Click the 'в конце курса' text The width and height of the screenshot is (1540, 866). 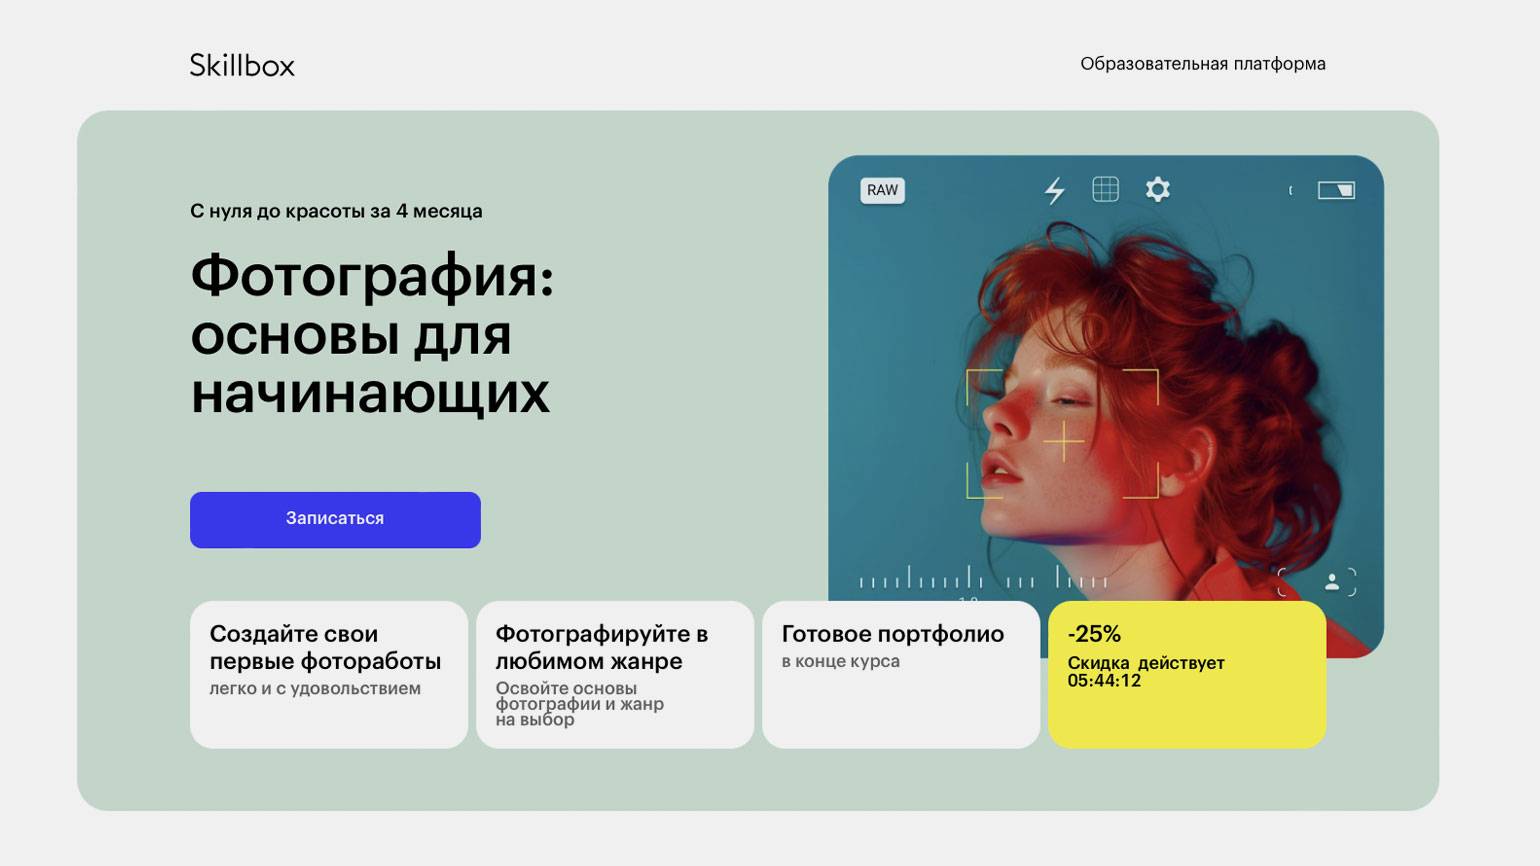841,661
